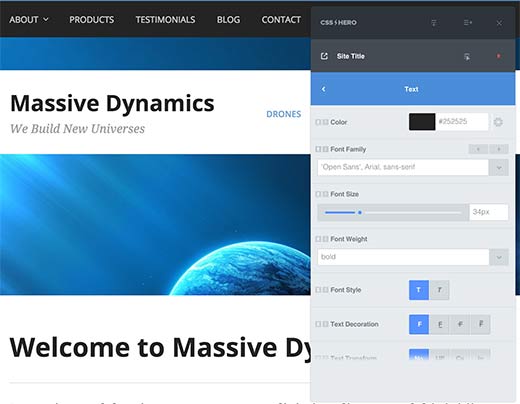
Task: Click the Font Style property label
Action: coord(346,290)
